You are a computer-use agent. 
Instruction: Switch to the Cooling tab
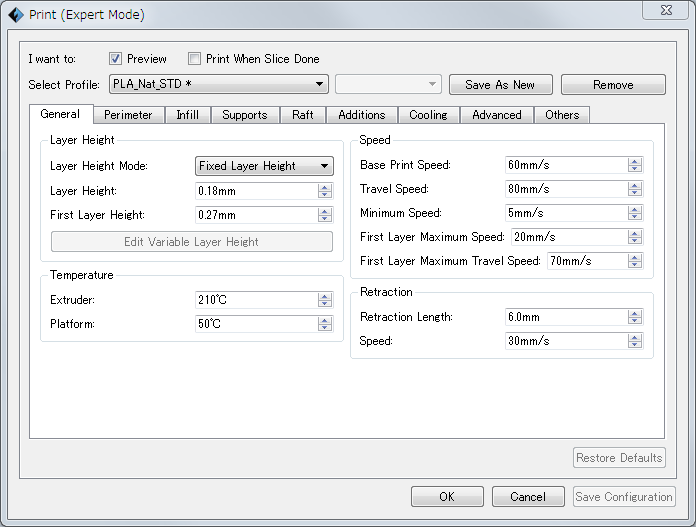pyautogui.click(x=428, y=115)
